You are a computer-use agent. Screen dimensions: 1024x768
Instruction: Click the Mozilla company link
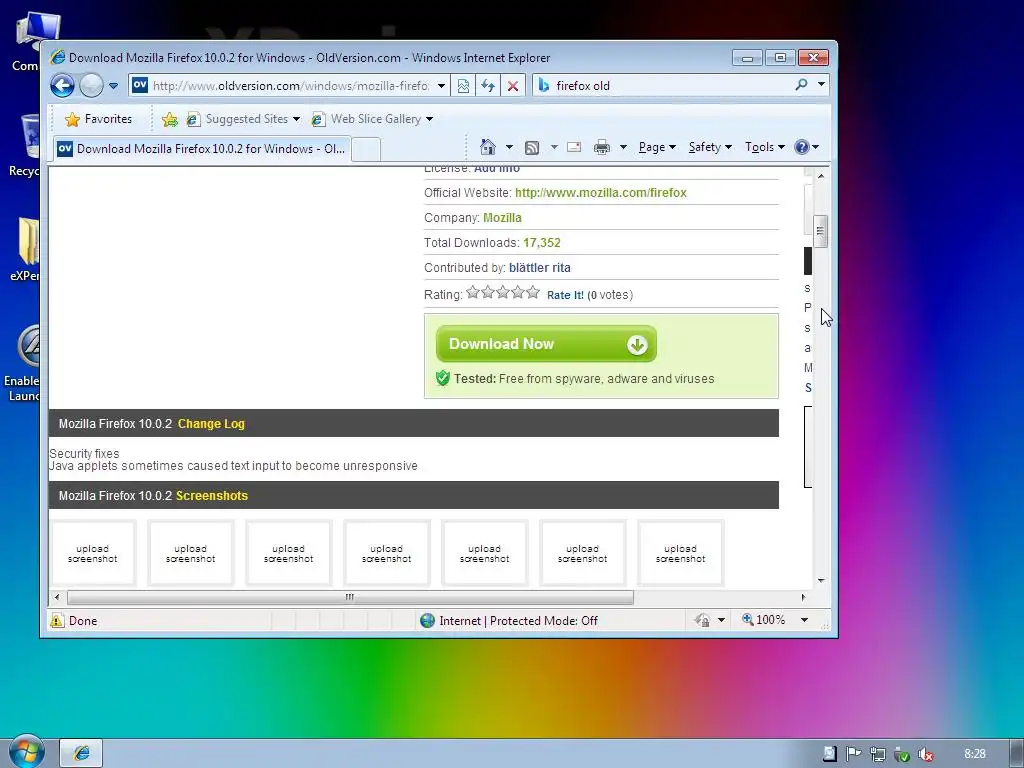[502, 217]
